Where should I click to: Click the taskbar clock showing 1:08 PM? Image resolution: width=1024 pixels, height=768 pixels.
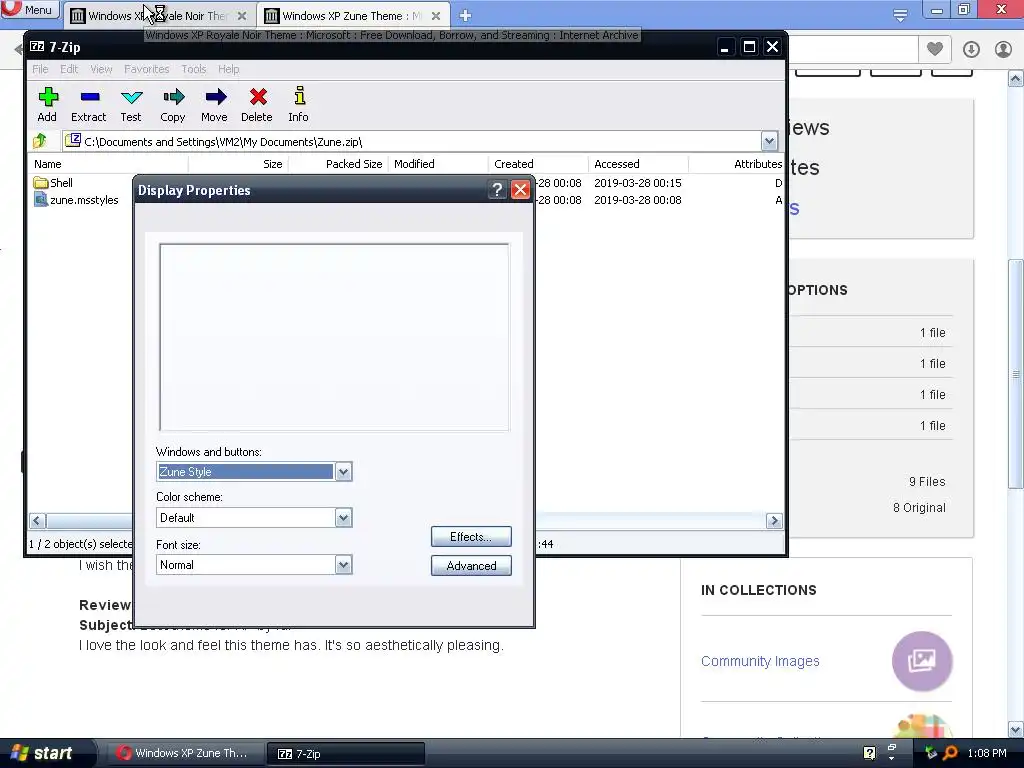click(987, 753)
